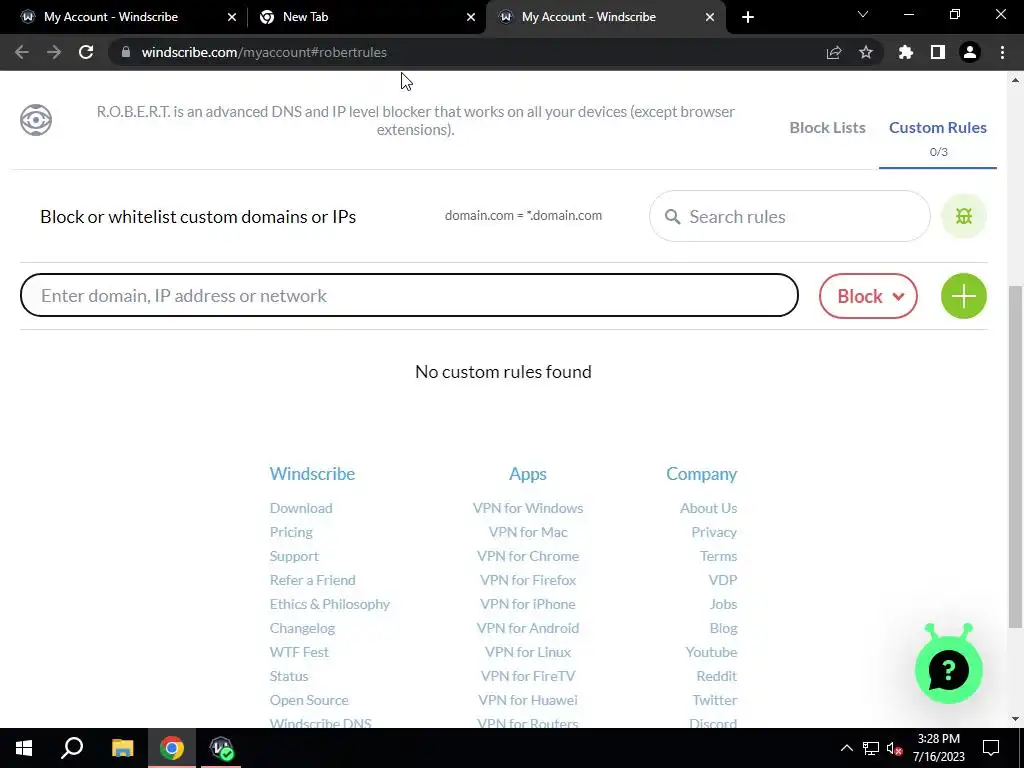
Task: Open VPN for Linux link
Action: tap(528, 652)
